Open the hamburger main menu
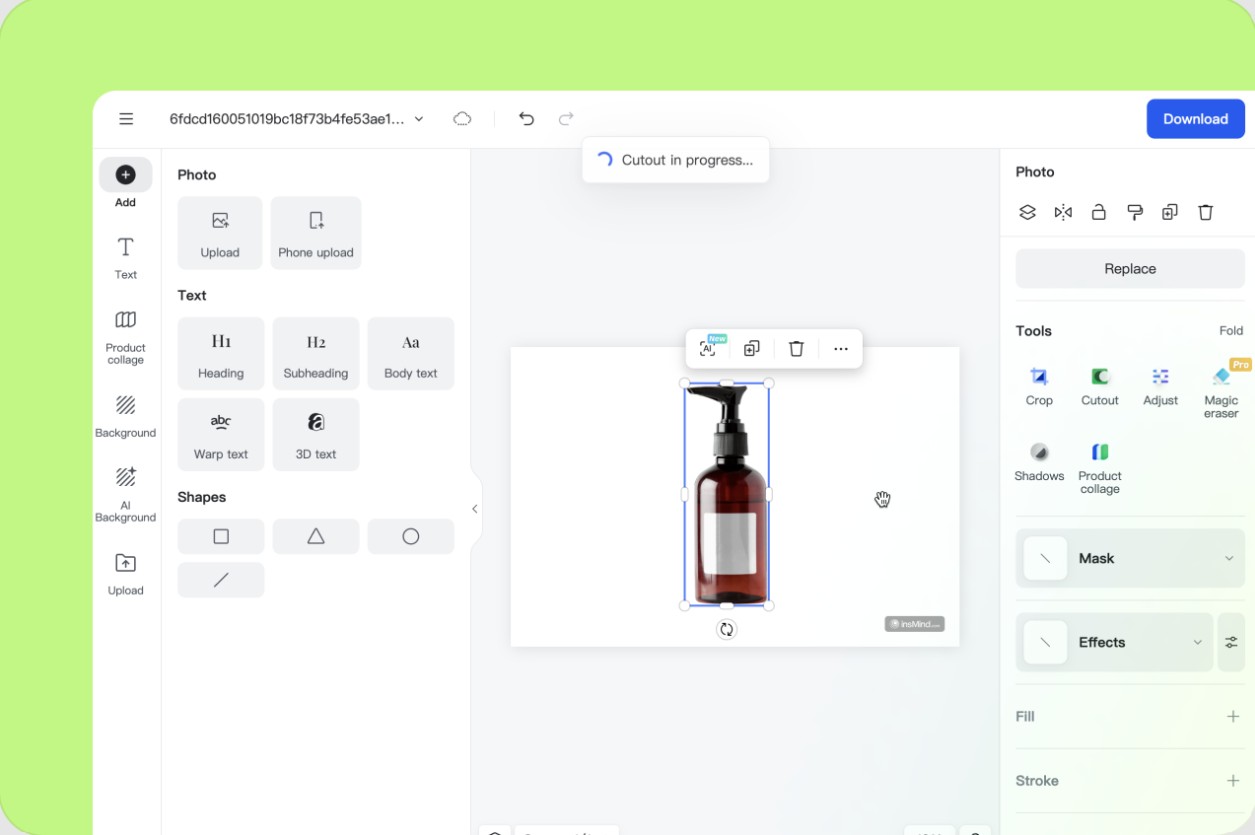 tap(126, 119)
